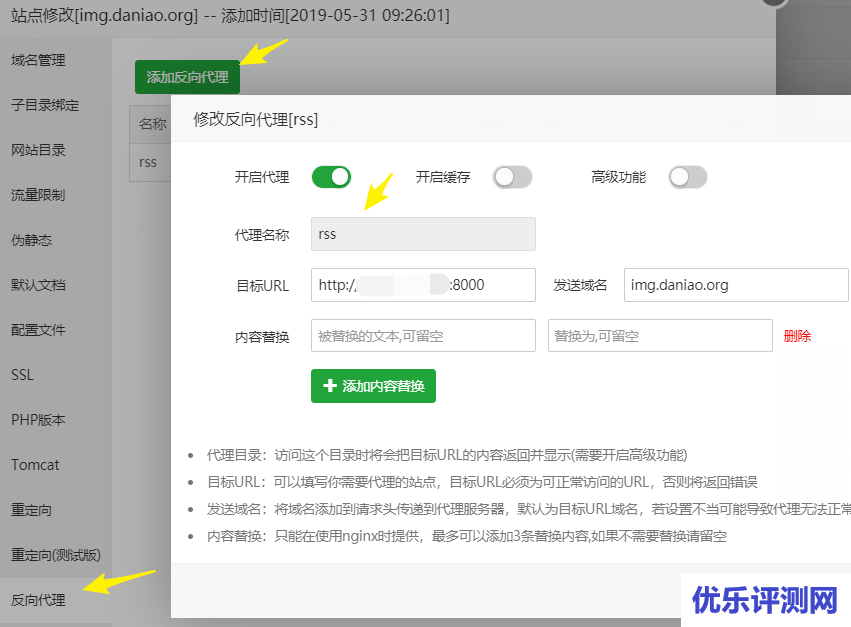Select 子目录绑定 sidebar item

[x=45, y=105]
